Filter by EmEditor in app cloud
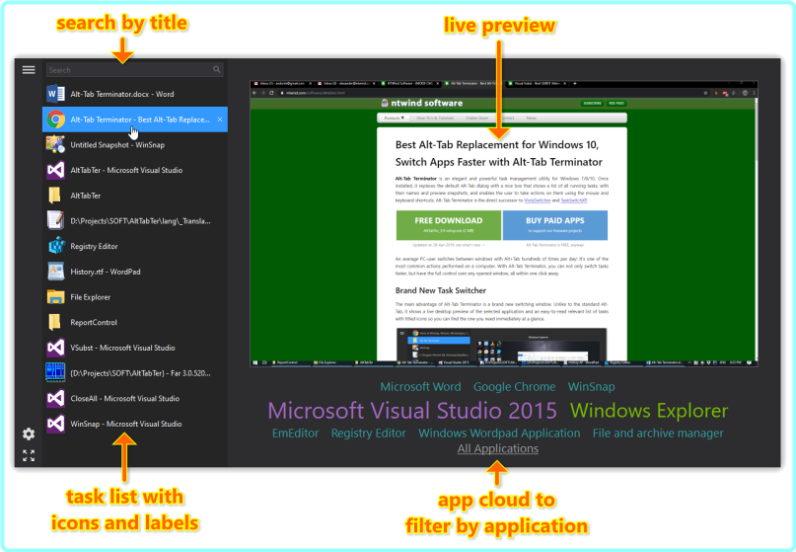 point(295,433)
